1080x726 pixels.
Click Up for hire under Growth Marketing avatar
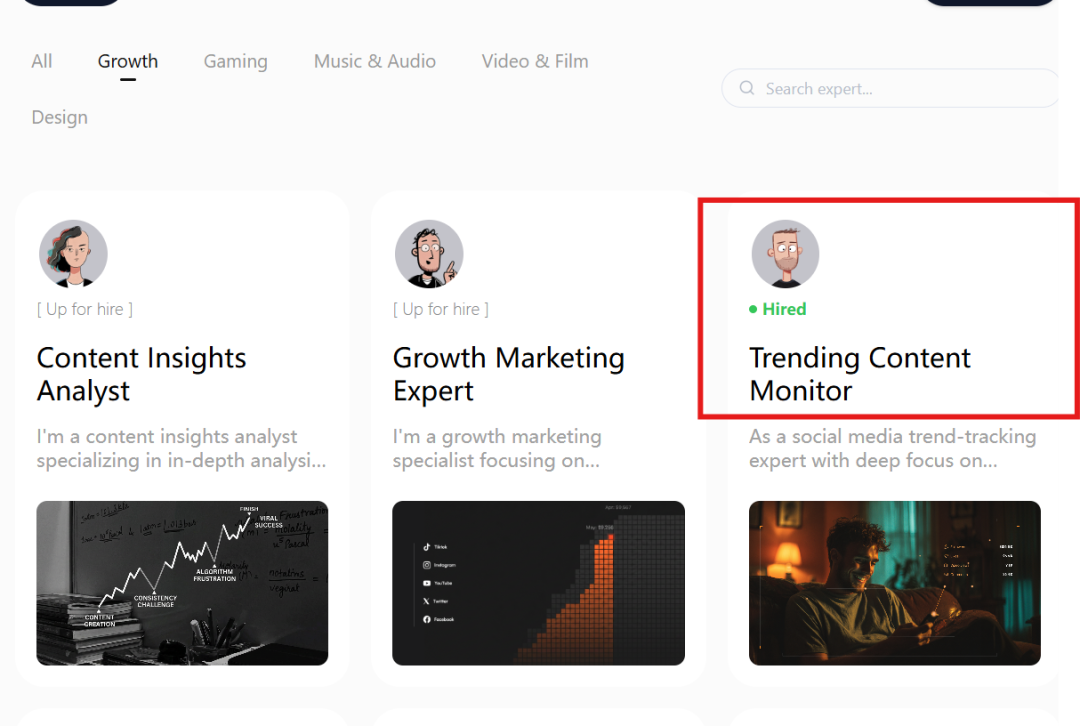[441, 309]
